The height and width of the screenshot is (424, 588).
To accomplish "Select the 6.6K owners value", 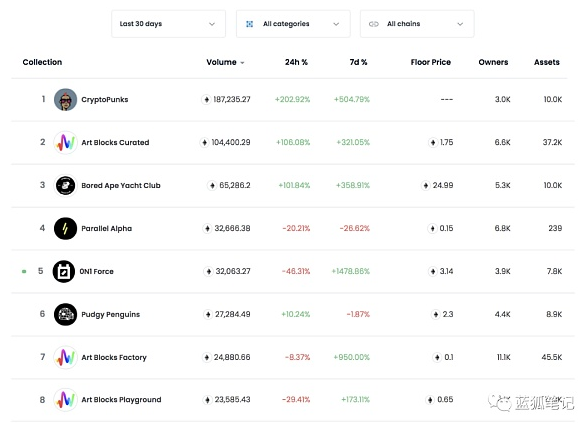I will pyautogui.click(x=502, y=142).
